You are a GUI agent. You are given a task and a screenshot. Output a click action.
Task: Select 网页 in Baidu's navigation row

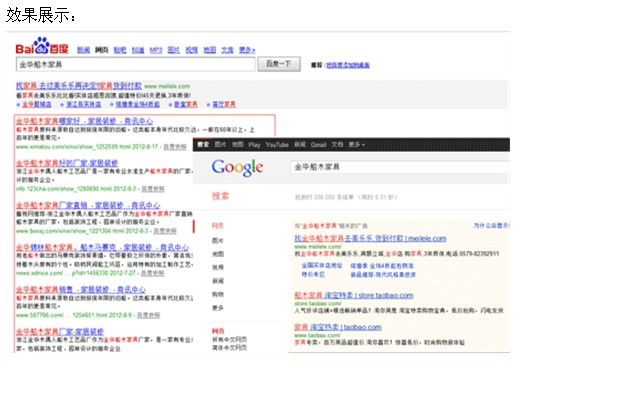pos(101,50)
